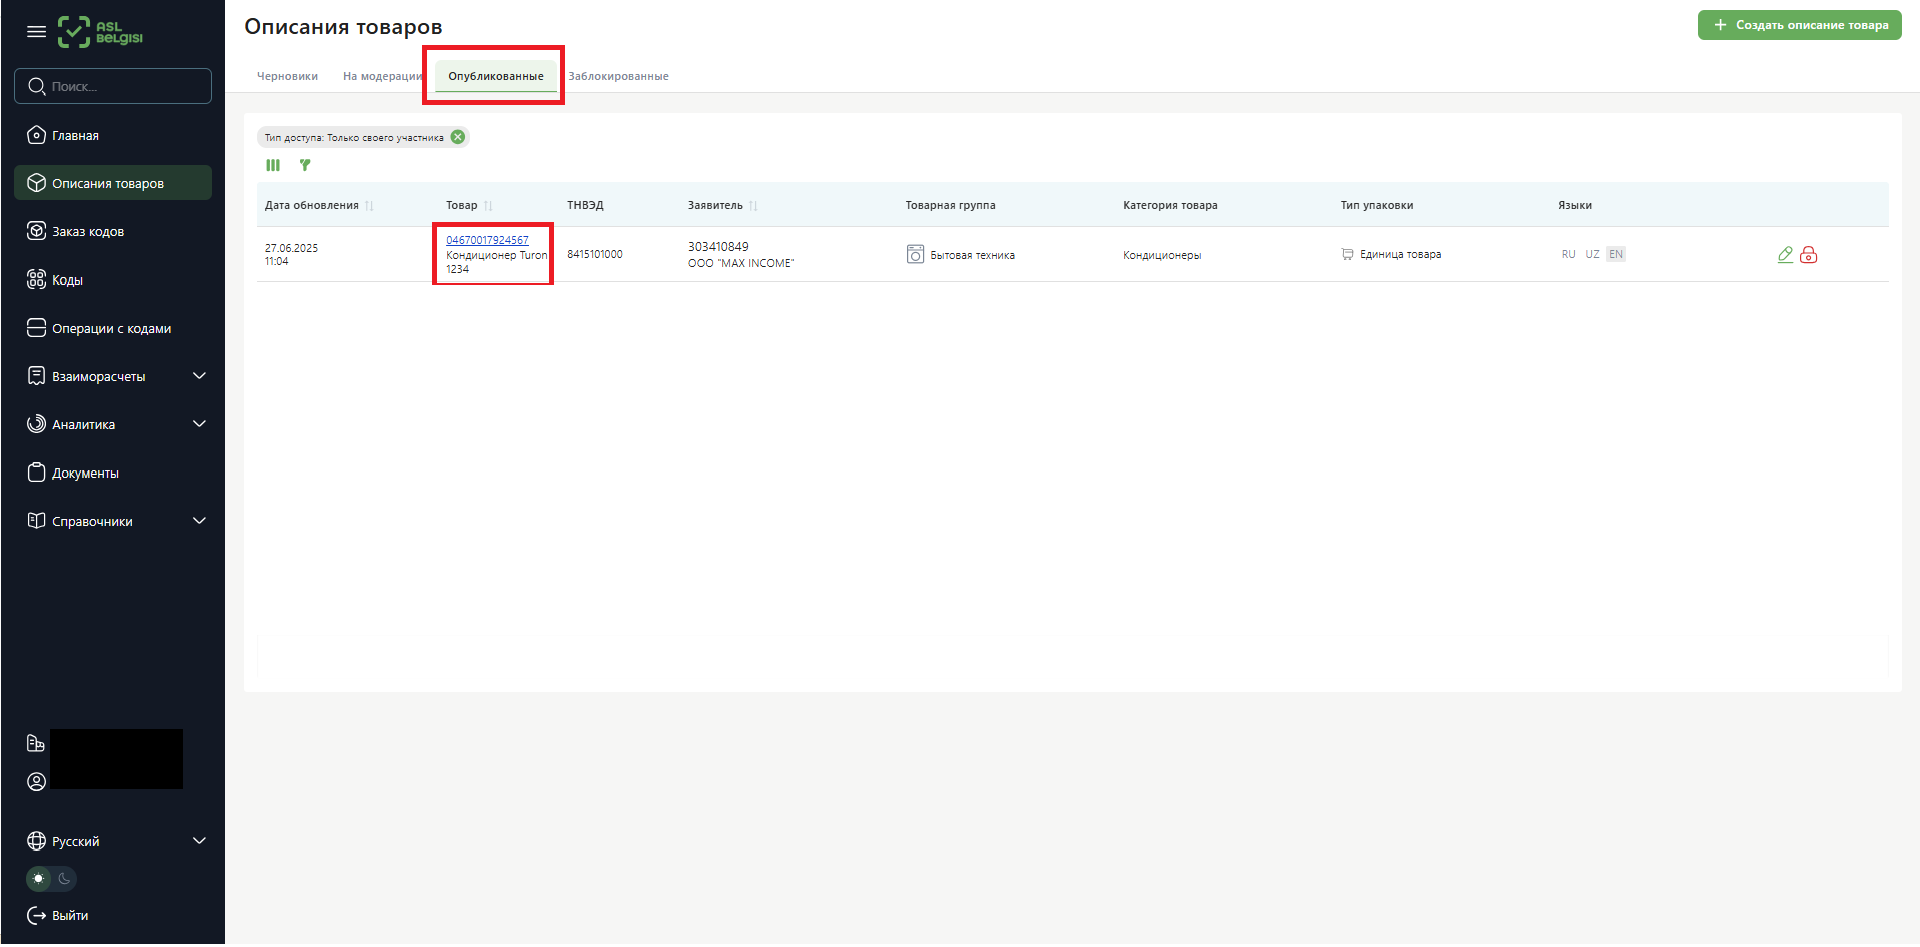Click the green edit pencil icon
The width and height of the screenshot is (1920, 947).
pos(1785,255)
